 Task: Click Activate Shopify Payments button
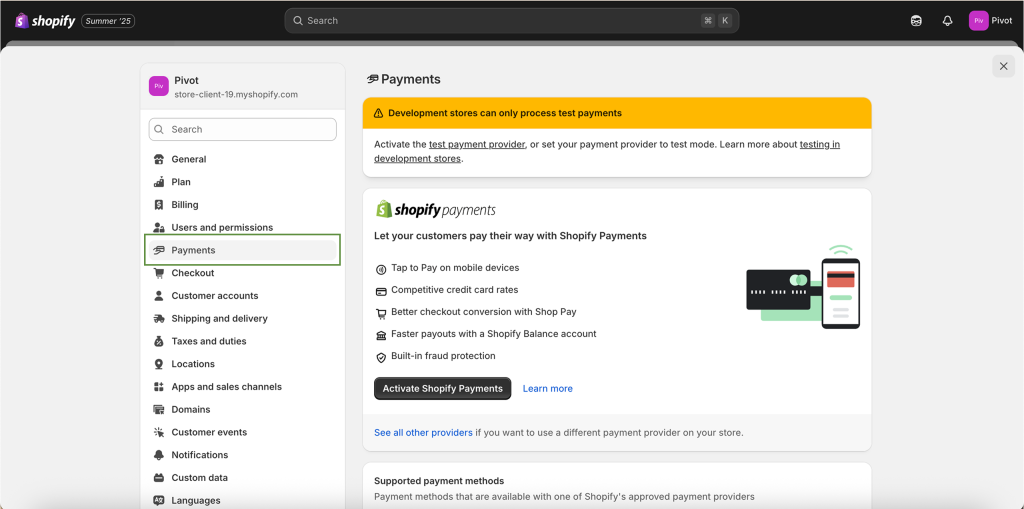[x=443, y=388]
